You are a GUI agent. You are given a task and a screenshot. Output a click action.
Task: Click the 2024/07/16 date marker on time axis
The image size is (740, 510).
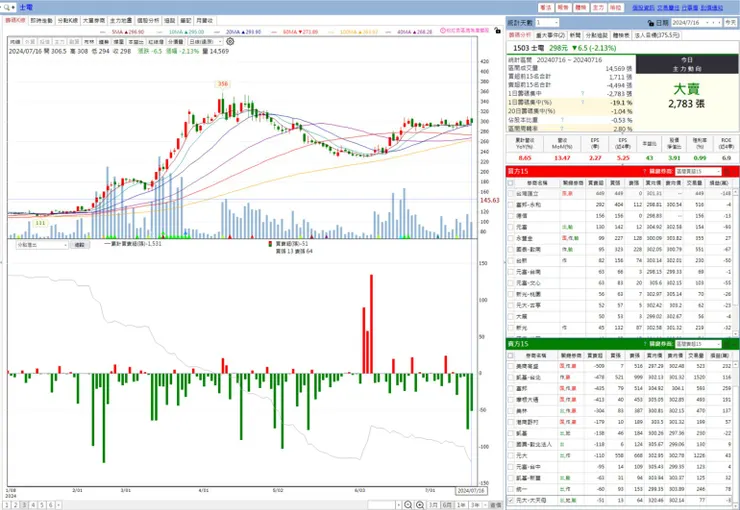[x=471, y=491]
